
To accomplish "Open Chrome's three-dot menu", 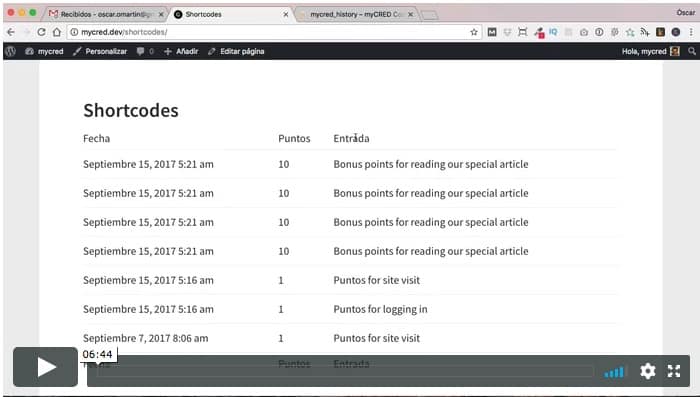I will [x=691, y=32].
